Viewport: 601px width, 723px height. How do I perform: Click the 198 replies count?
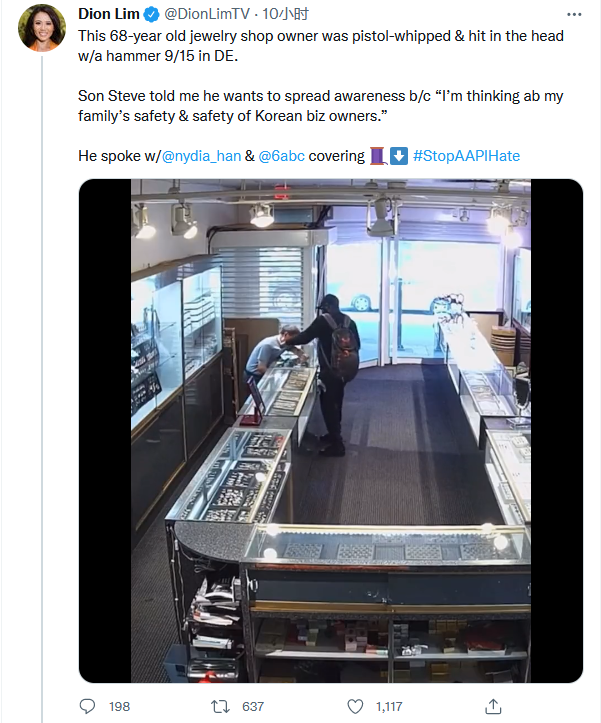[119, 706]
